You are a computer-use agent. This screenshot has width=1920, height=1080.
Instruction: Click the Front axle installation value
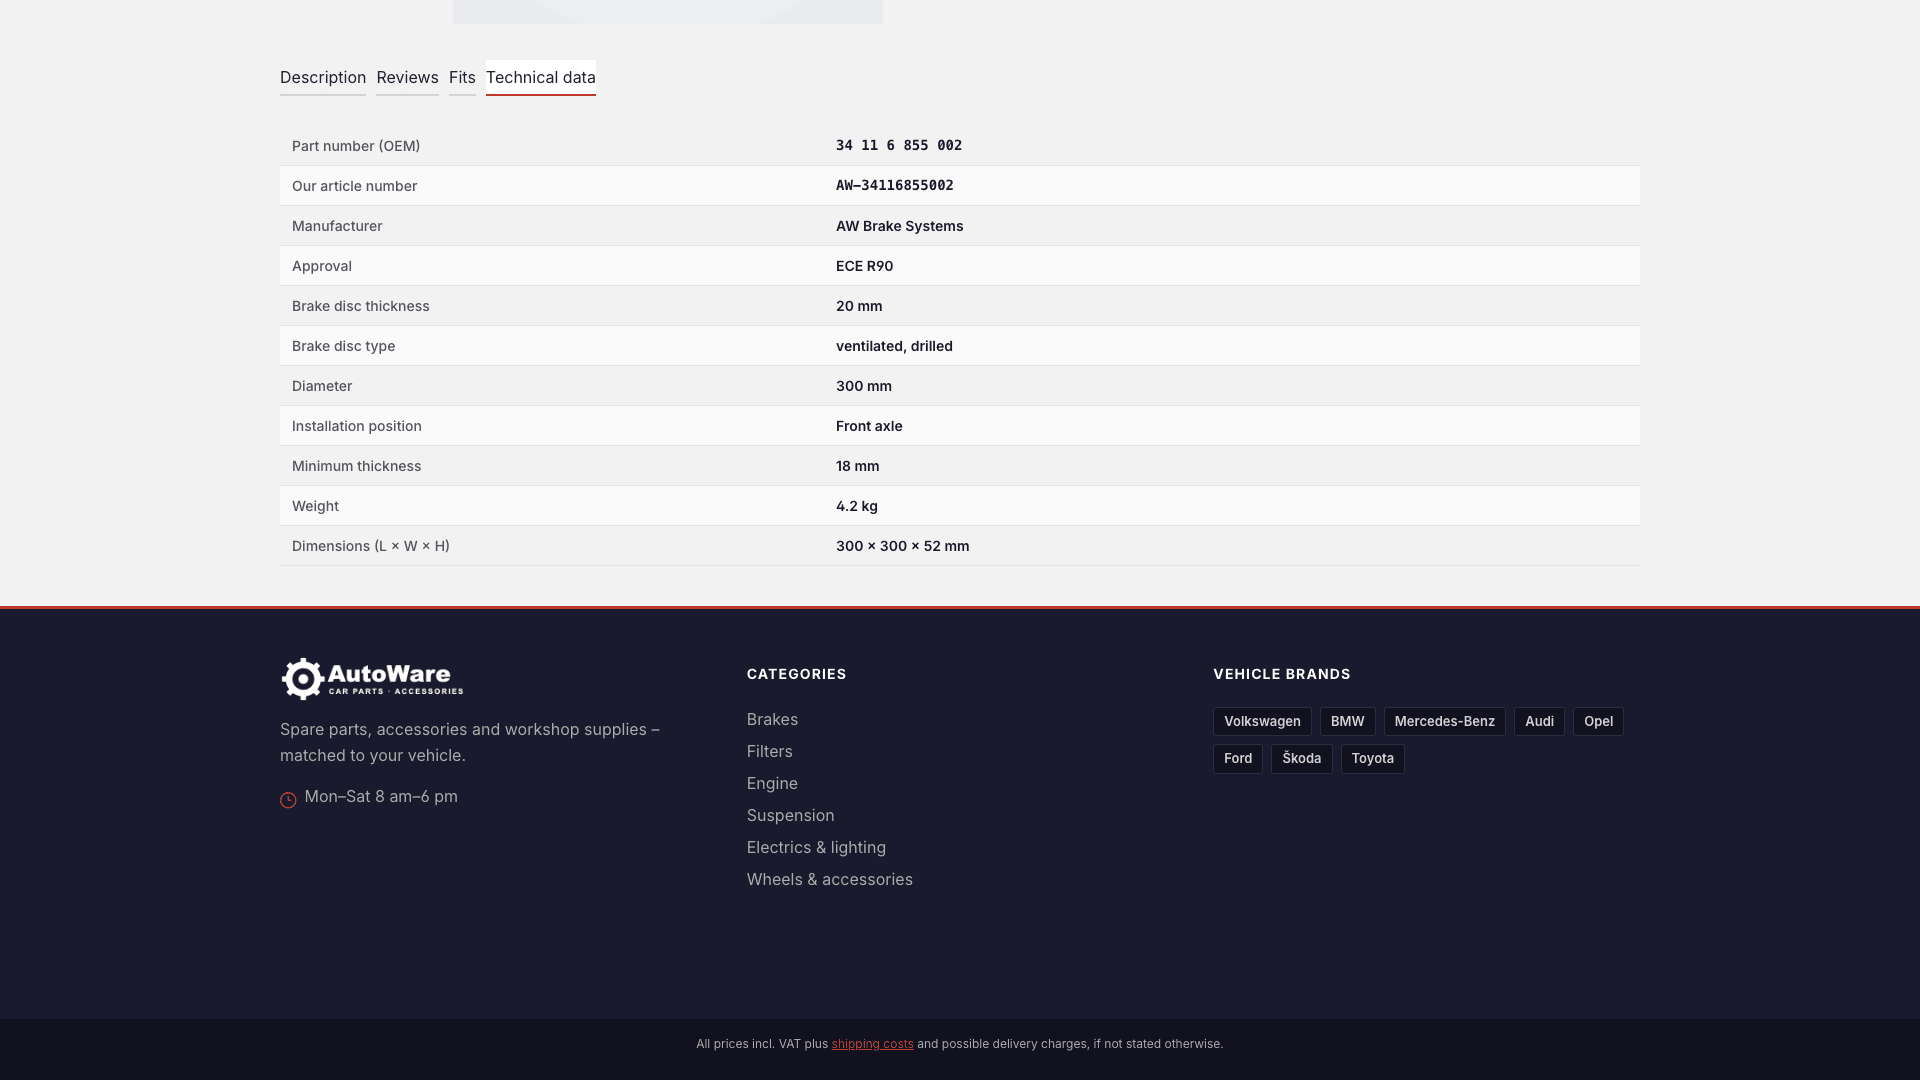[869, 426]
